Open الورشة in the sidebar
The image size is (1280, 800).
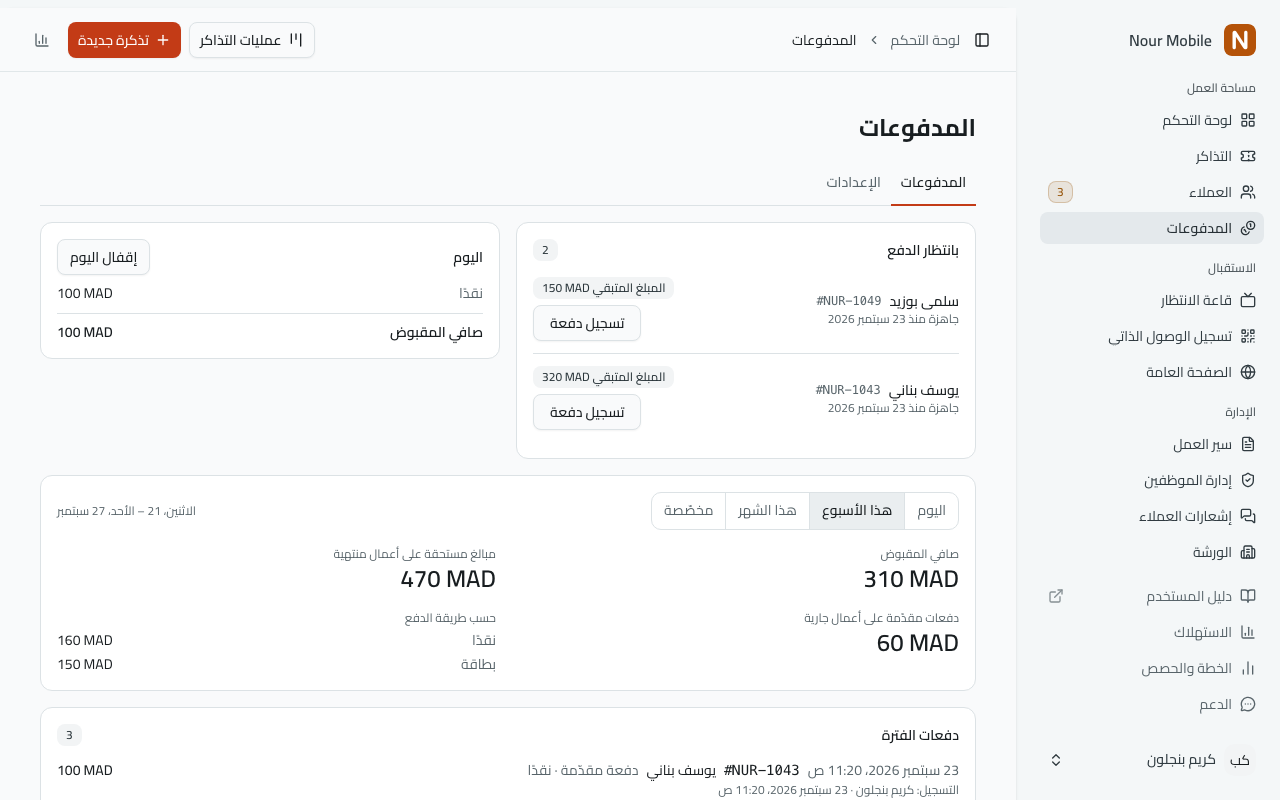click(1152, 552)
